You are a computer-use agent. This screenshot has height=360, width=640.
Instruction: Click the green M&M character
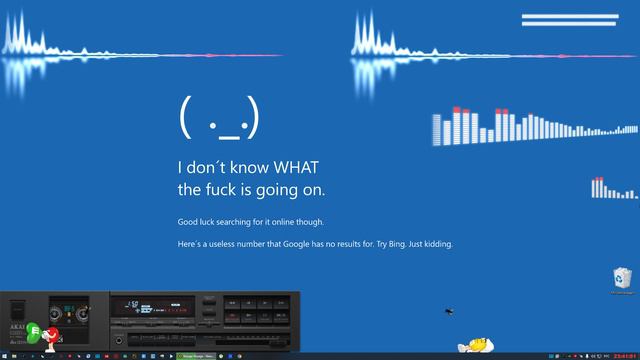[x=33, y=333]
